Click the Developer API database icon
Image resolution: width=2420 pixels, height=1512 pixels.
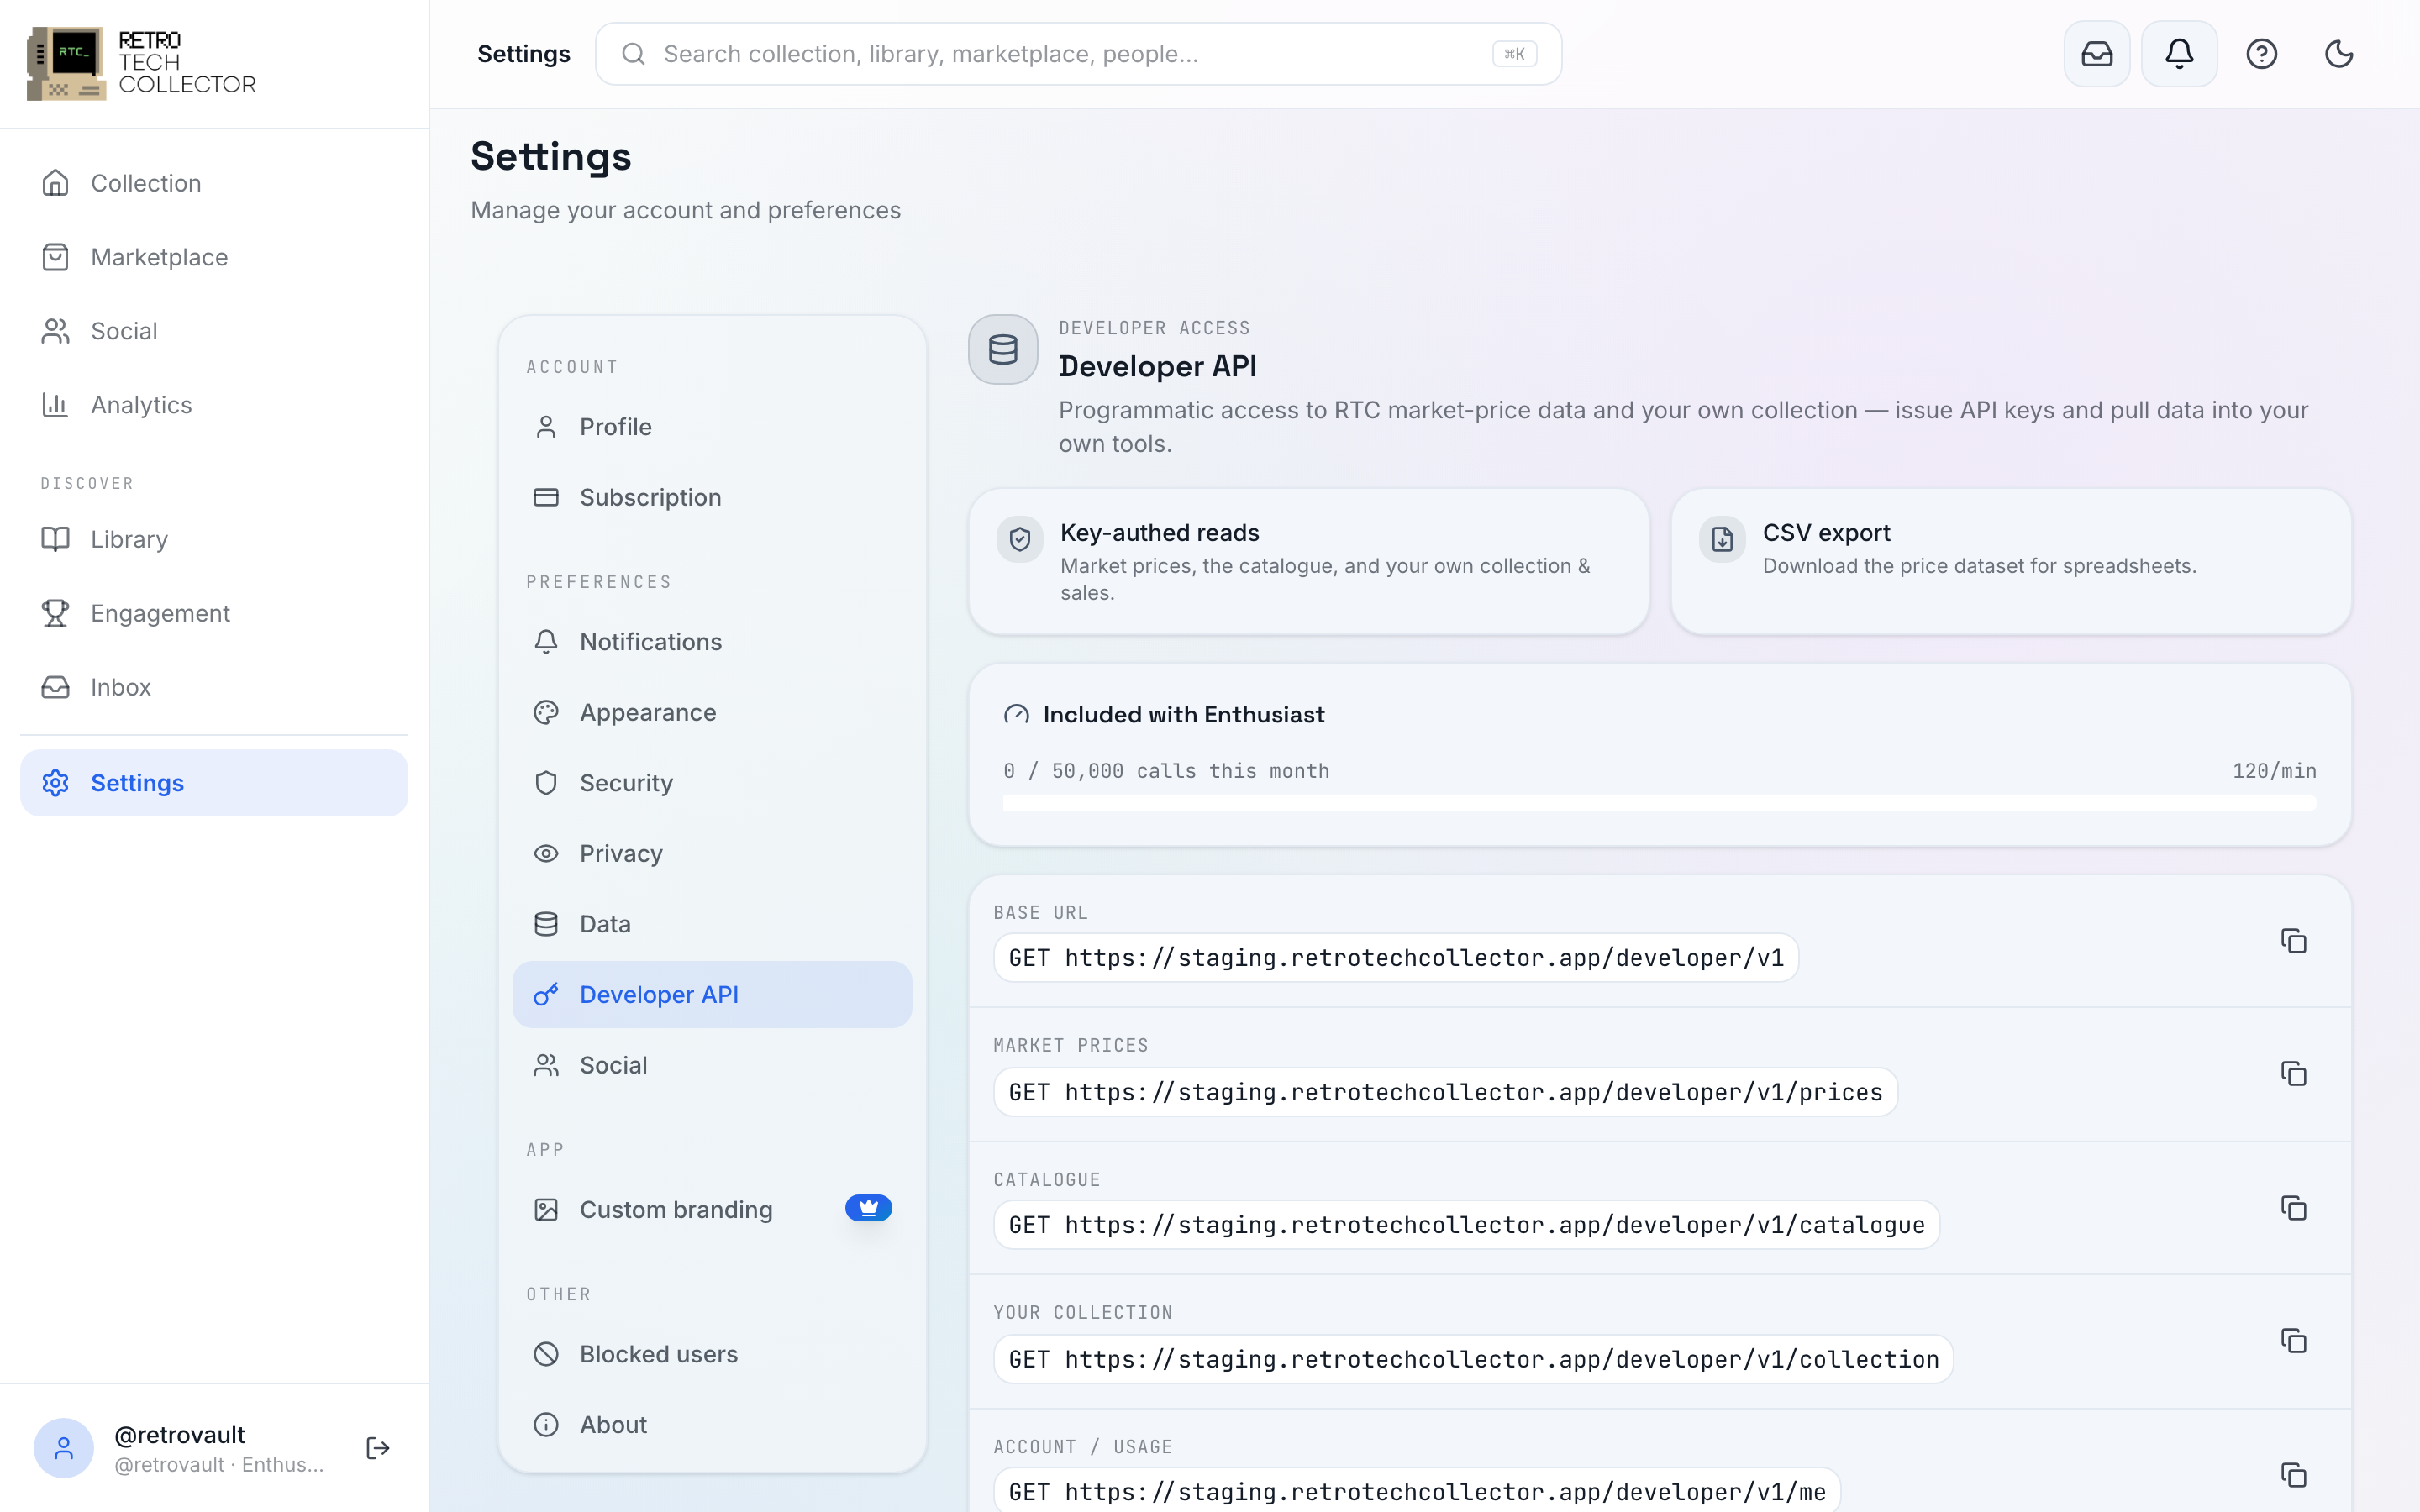click(x=1003, y=349)
